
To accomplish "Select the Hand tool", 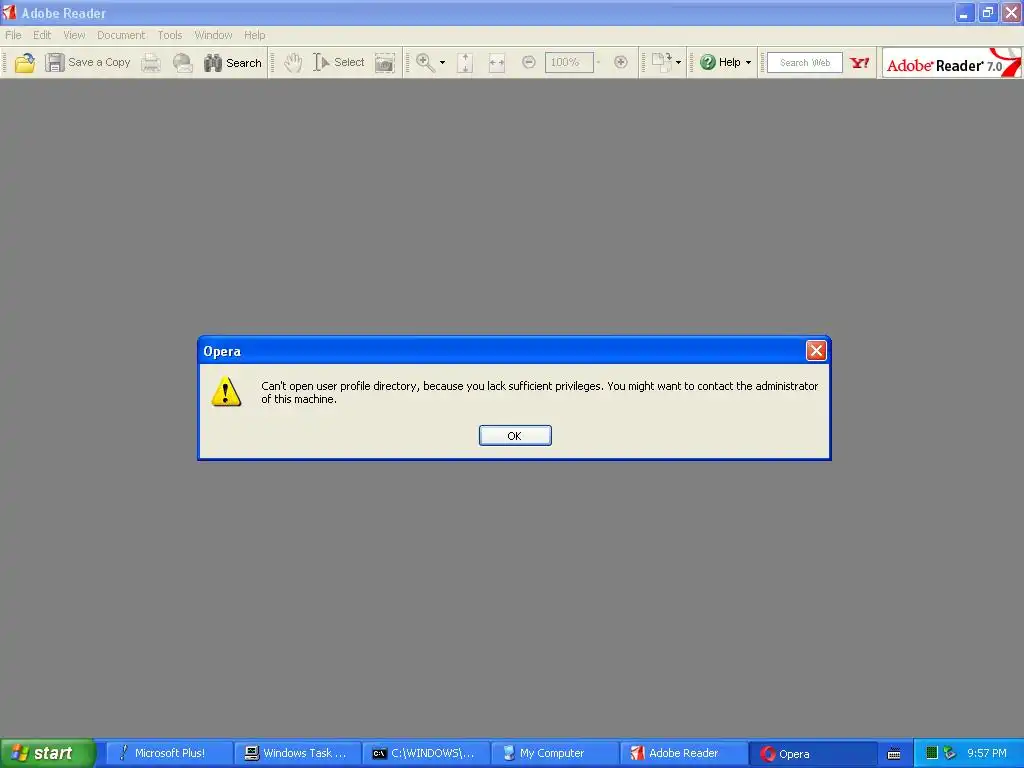I will click(293, 63).
